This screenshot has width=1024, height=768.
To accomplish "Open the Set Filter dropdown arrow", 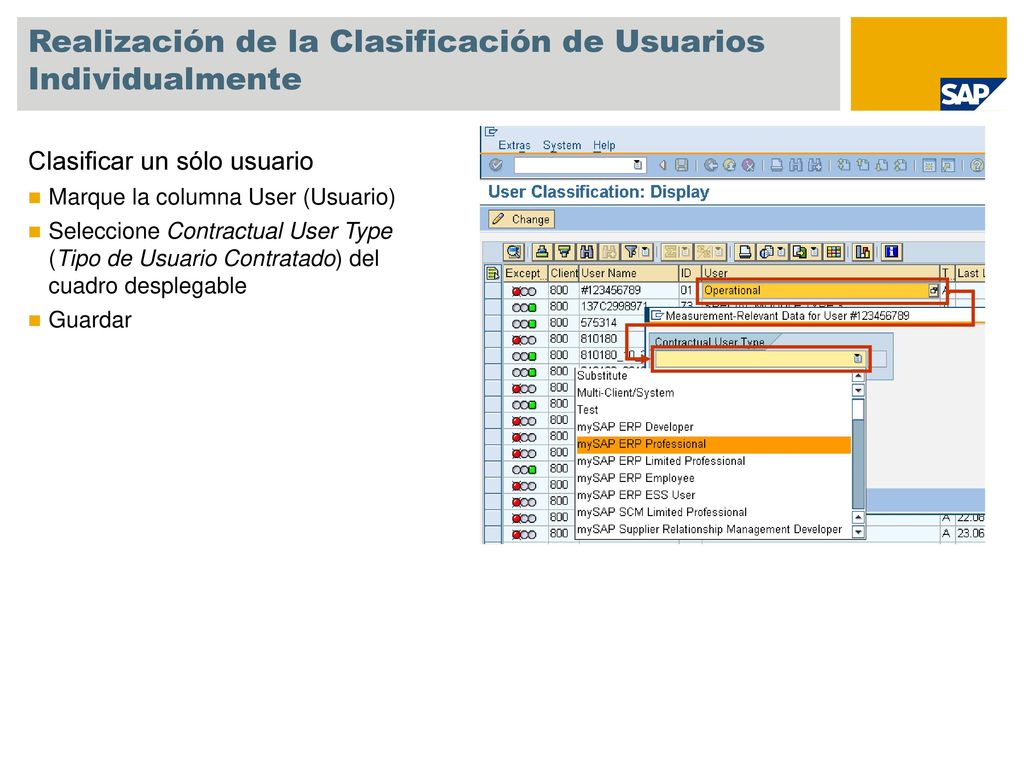I will pos(645,251).
